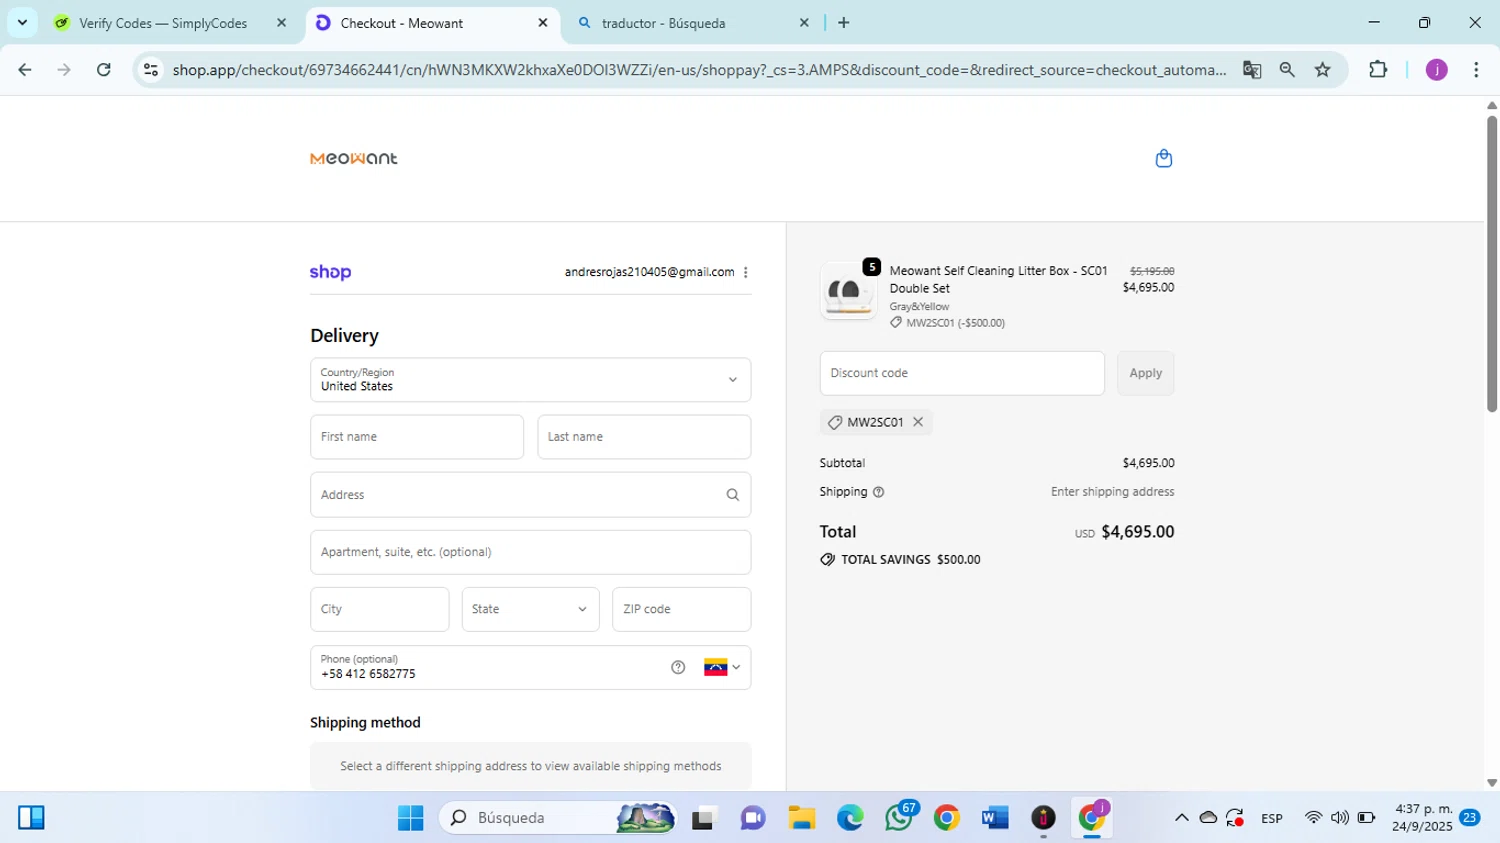Viewport: 1500px width, 843px height.
Task: Open the clock and date panel
Action: click(x=1424, y=818)
